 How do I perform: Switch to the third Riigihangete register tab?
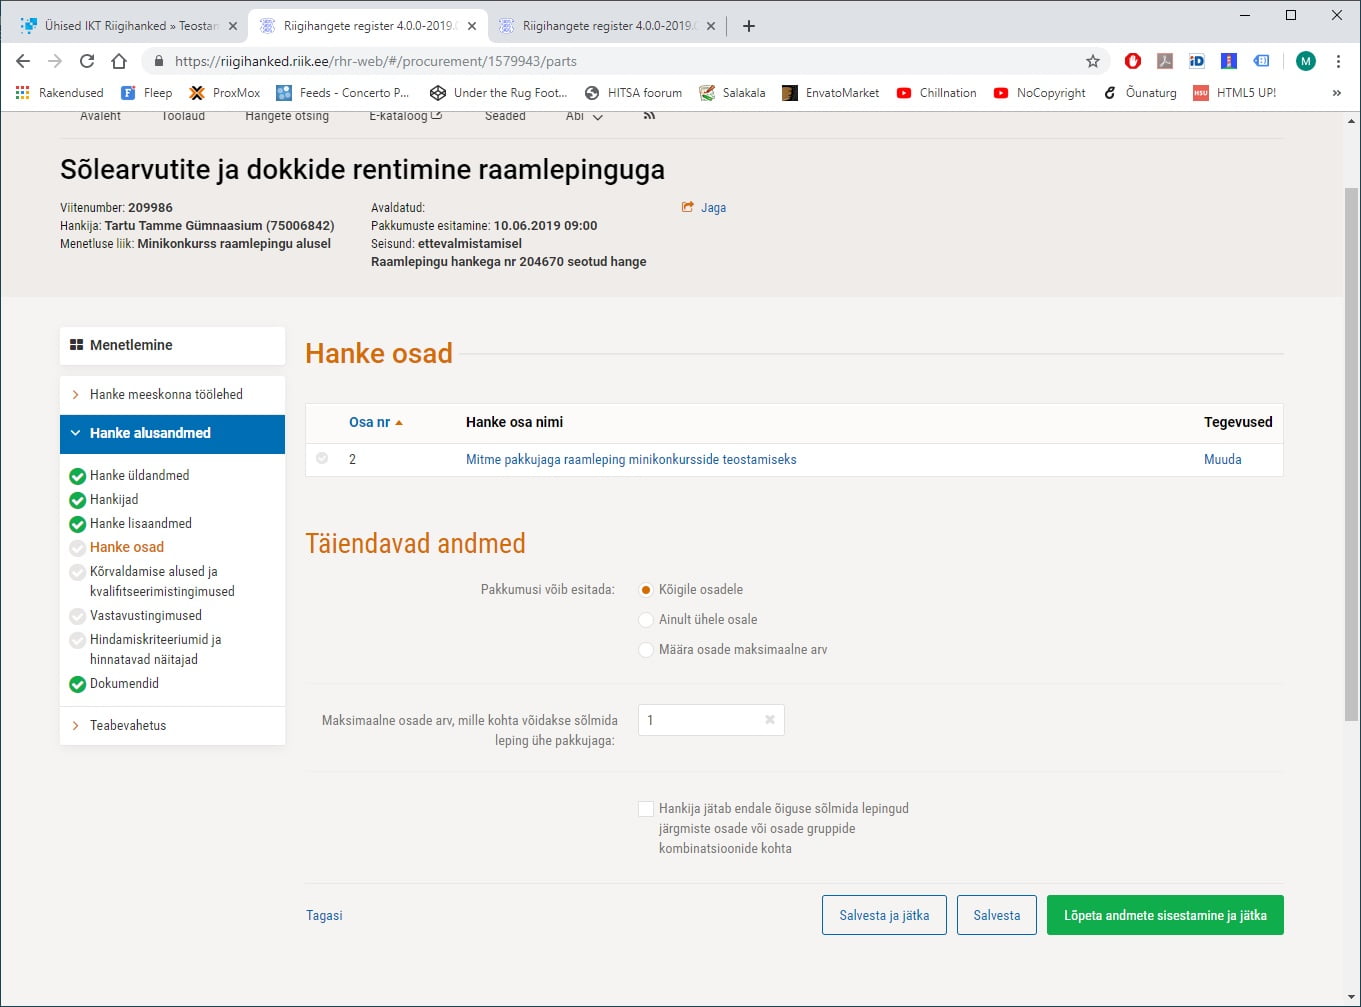coord(606,26)
